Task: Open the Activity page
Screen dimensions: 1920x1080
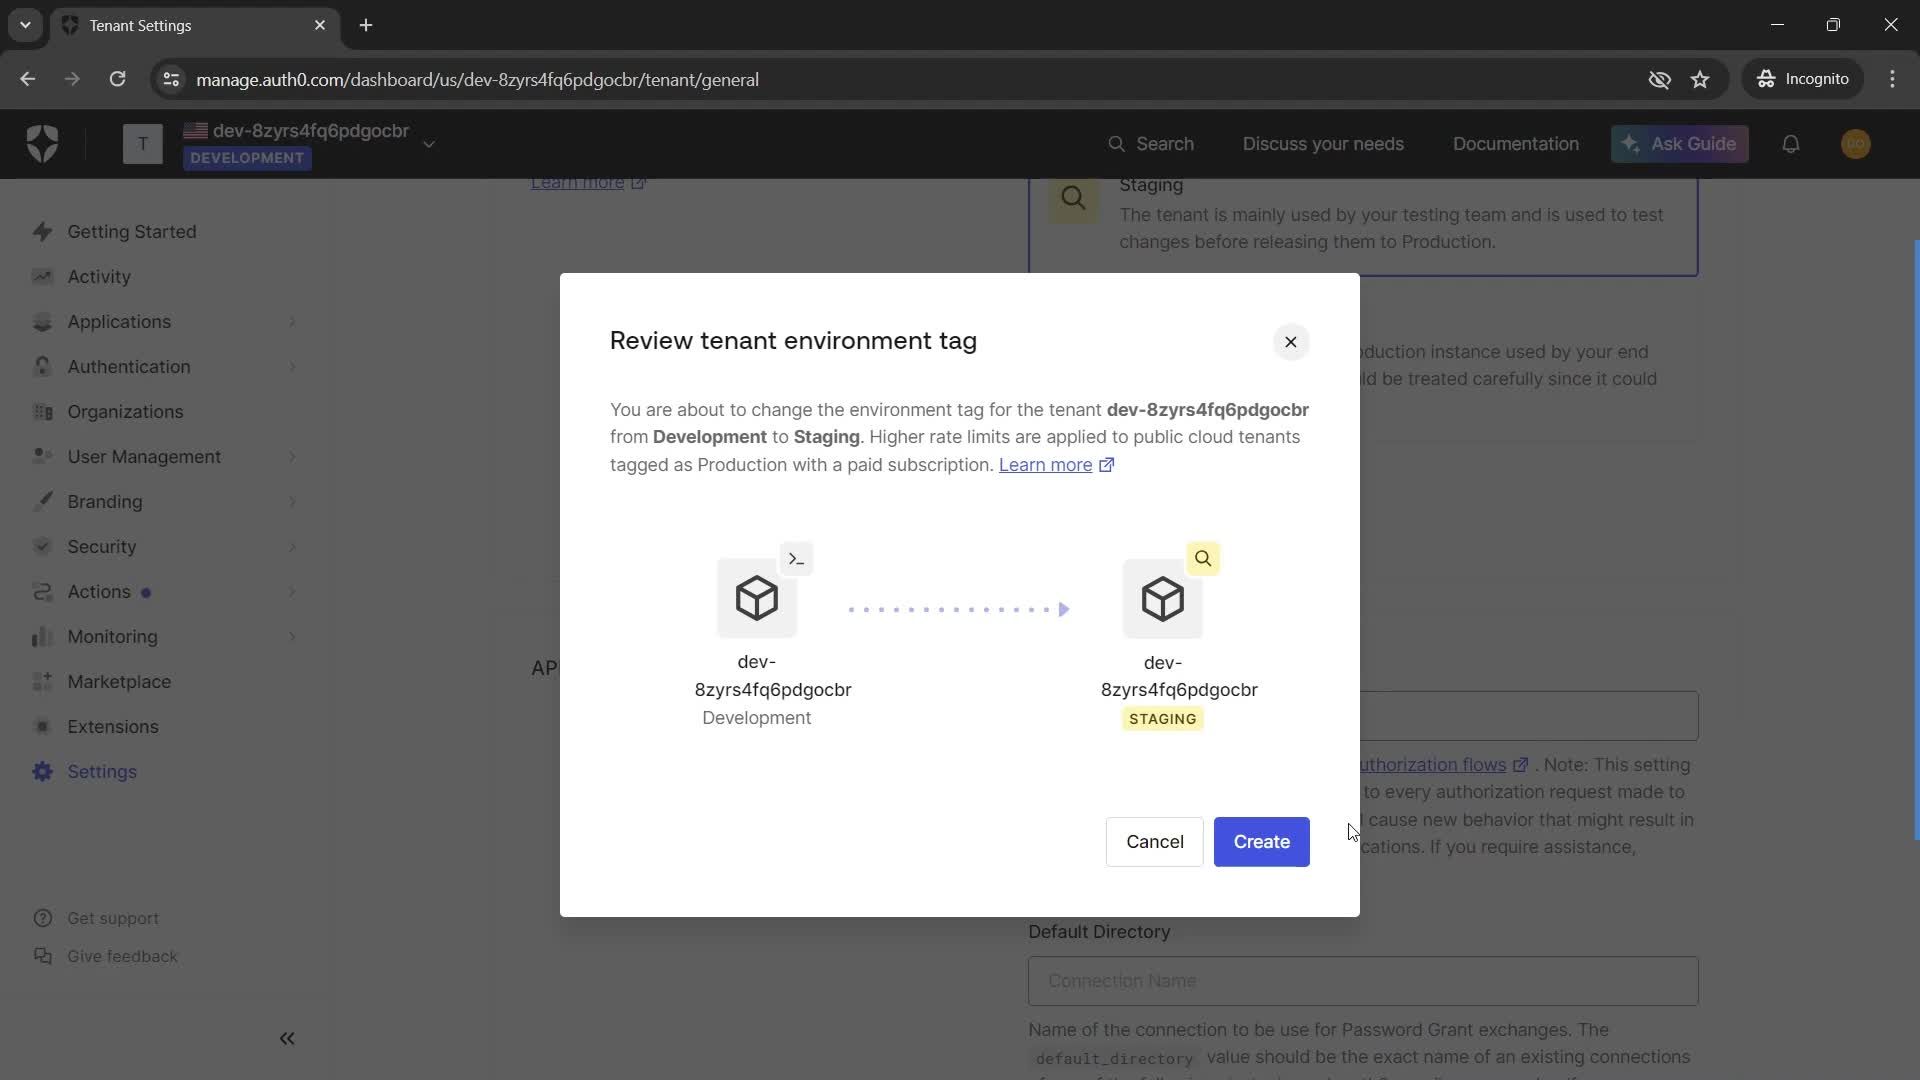Action: click(98, 277)
